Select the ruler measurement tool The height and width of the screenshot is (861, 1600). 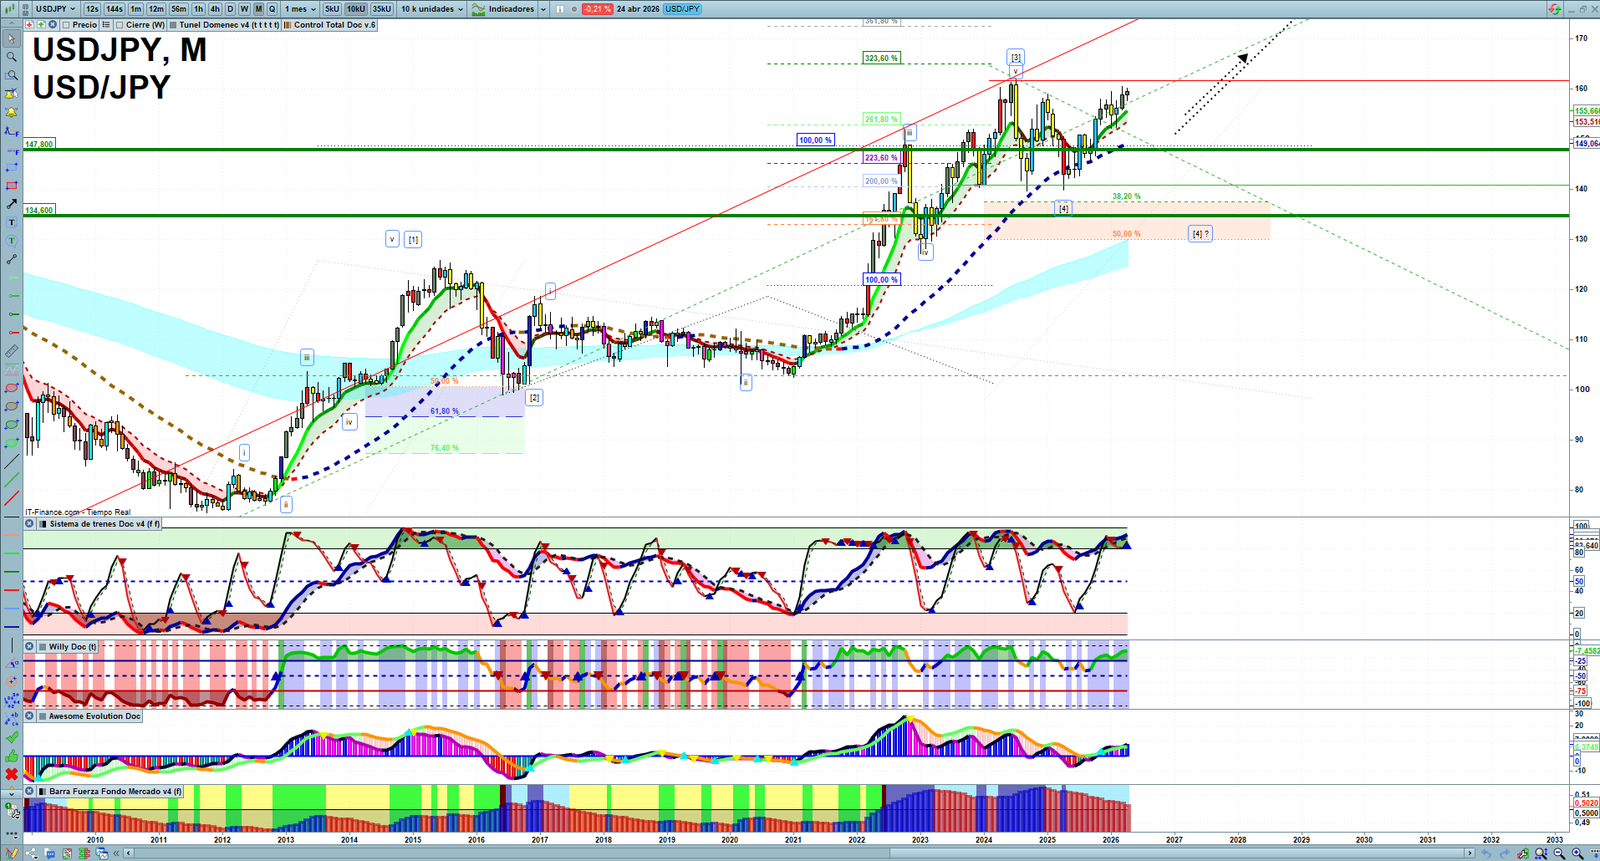point(12,351)
